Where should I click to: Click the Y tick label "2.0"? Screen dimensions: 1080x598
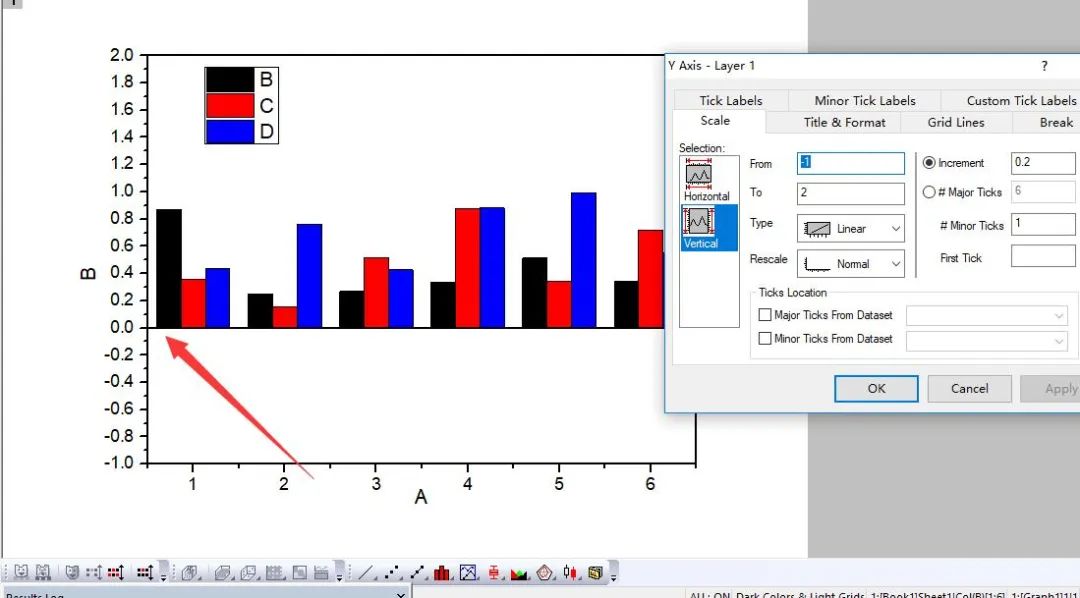tap(123, 55)
